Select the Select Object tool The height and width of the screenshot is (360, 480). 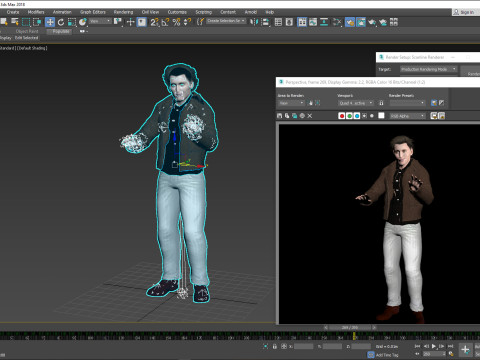[4, 22]
